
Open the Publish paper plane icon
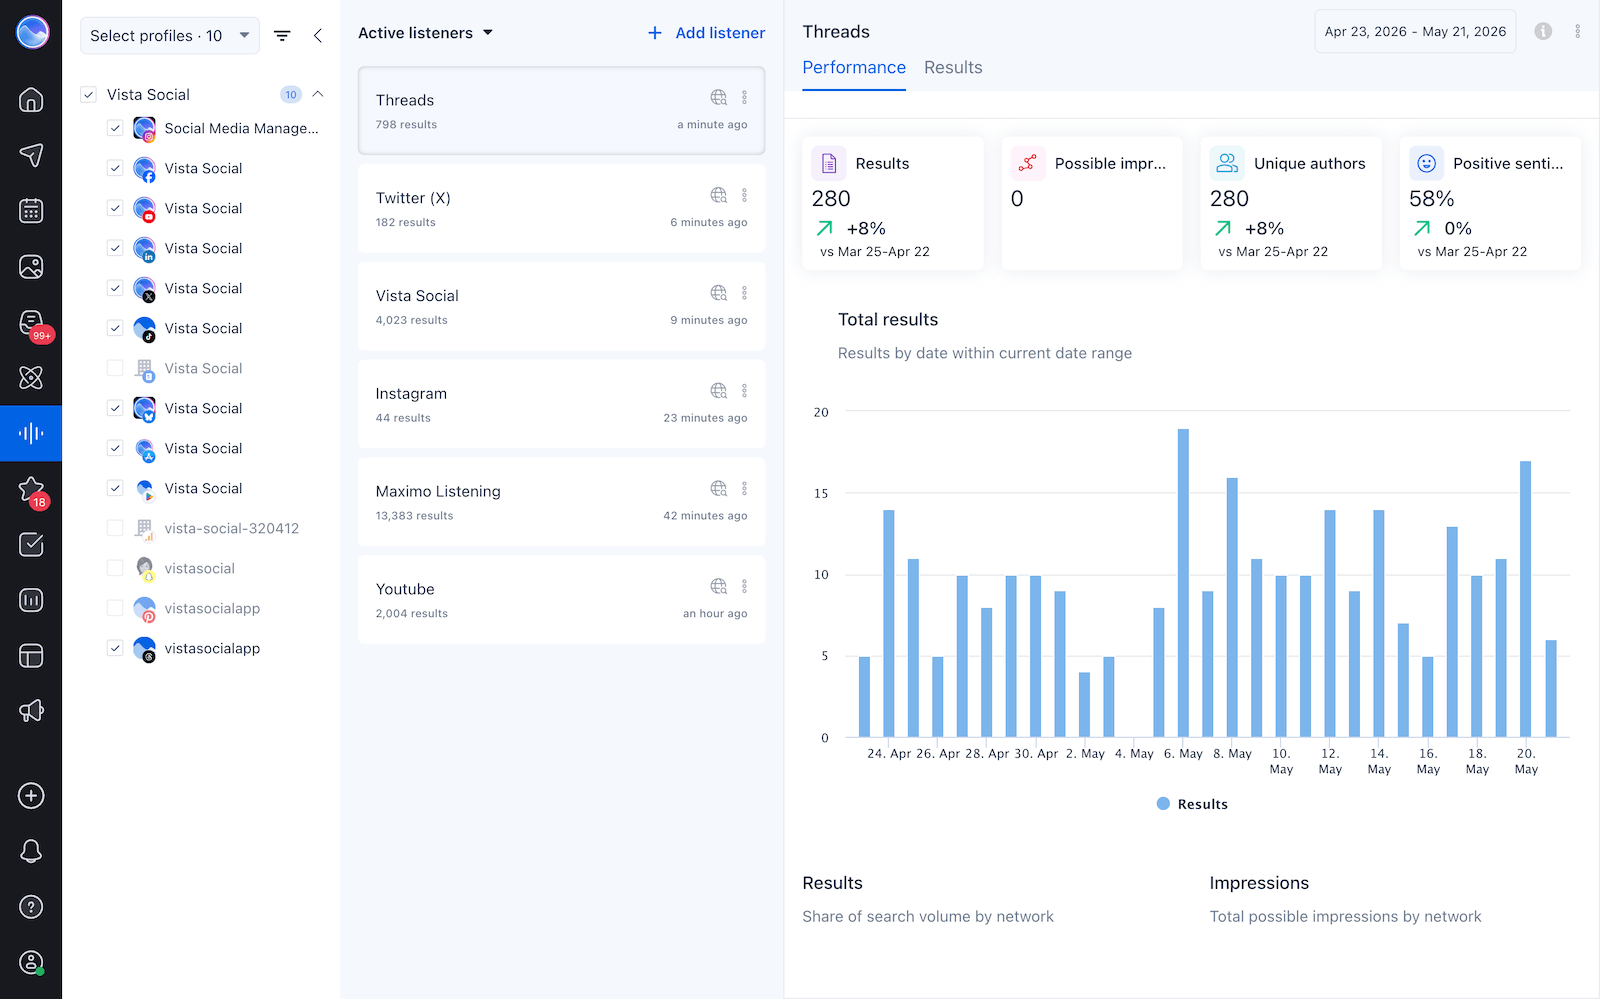pyautogui.click(x=31, y=155)
